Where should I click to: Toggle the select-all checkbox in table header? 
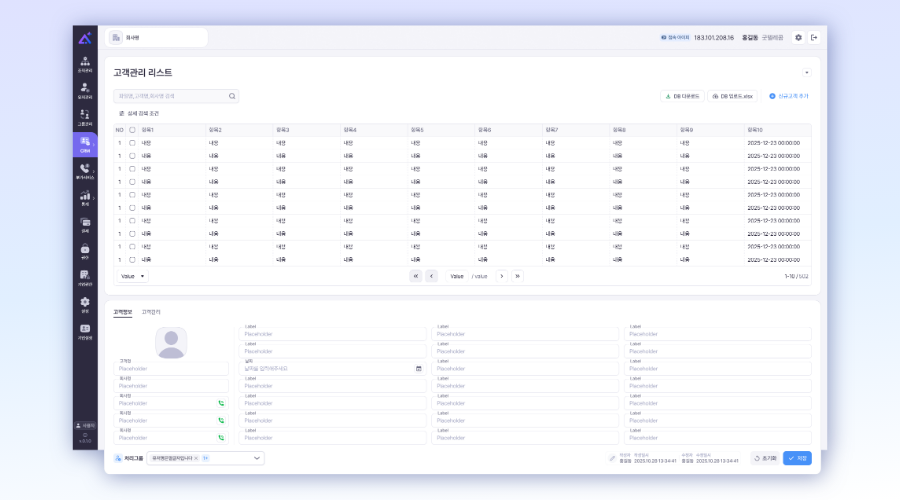132,130
